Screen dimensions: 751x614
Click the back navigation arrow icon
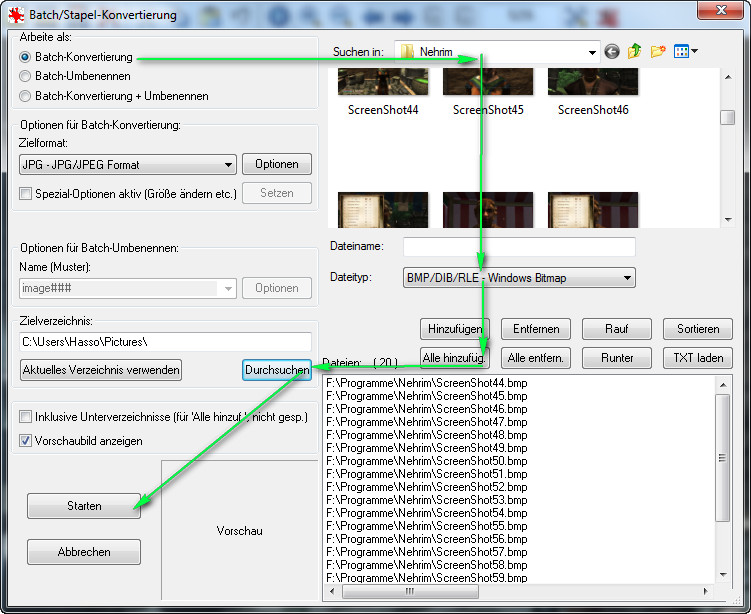pyautogui.click(x=612, y=52)
